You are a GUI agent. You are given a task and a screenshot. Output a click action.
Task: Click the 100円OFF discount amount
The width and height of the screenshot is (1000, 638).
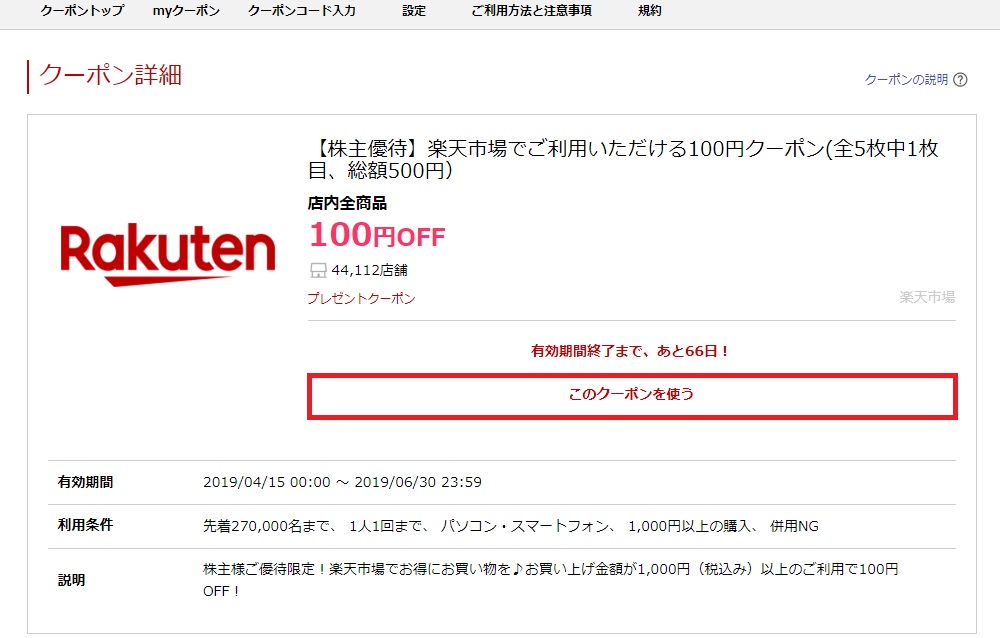(x=377, y=235)
